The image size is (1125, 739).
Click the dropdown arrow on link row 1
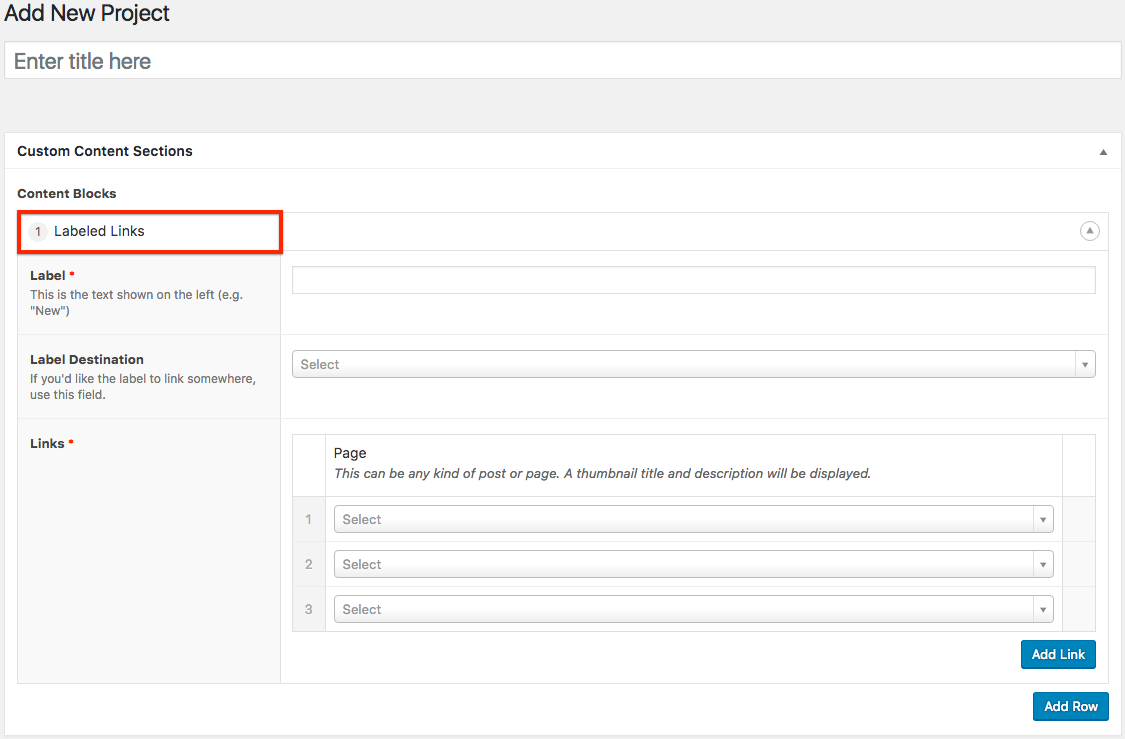click(1042, 520)
